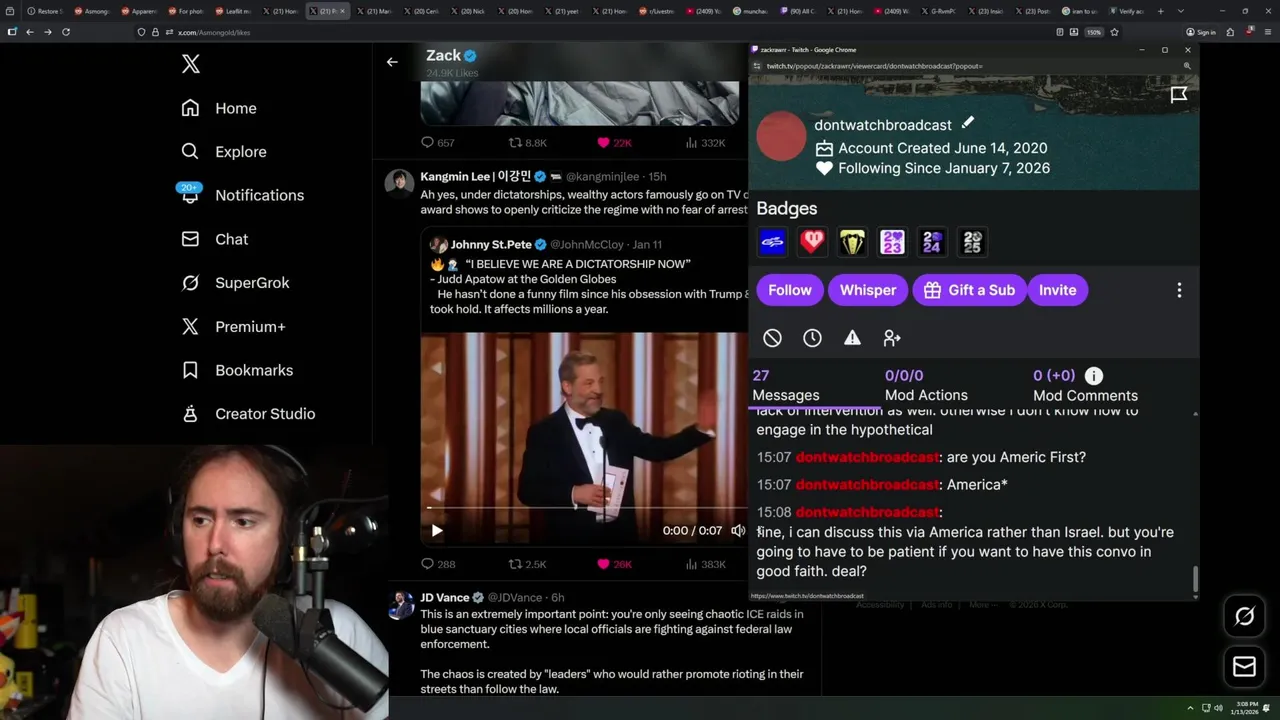The image size is (1280, 720).
Task: Click the Grok floating icon
Action: pos(1244,616)
